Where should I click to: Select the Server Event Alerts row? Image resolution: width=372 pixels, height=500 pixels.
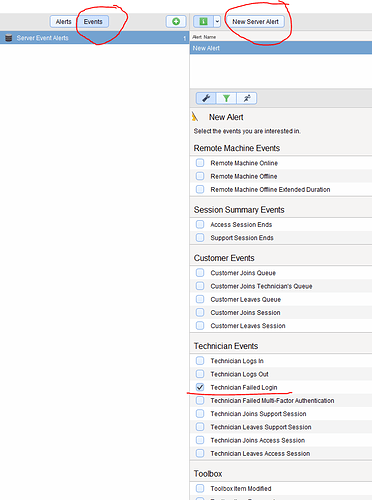[95, 38]
